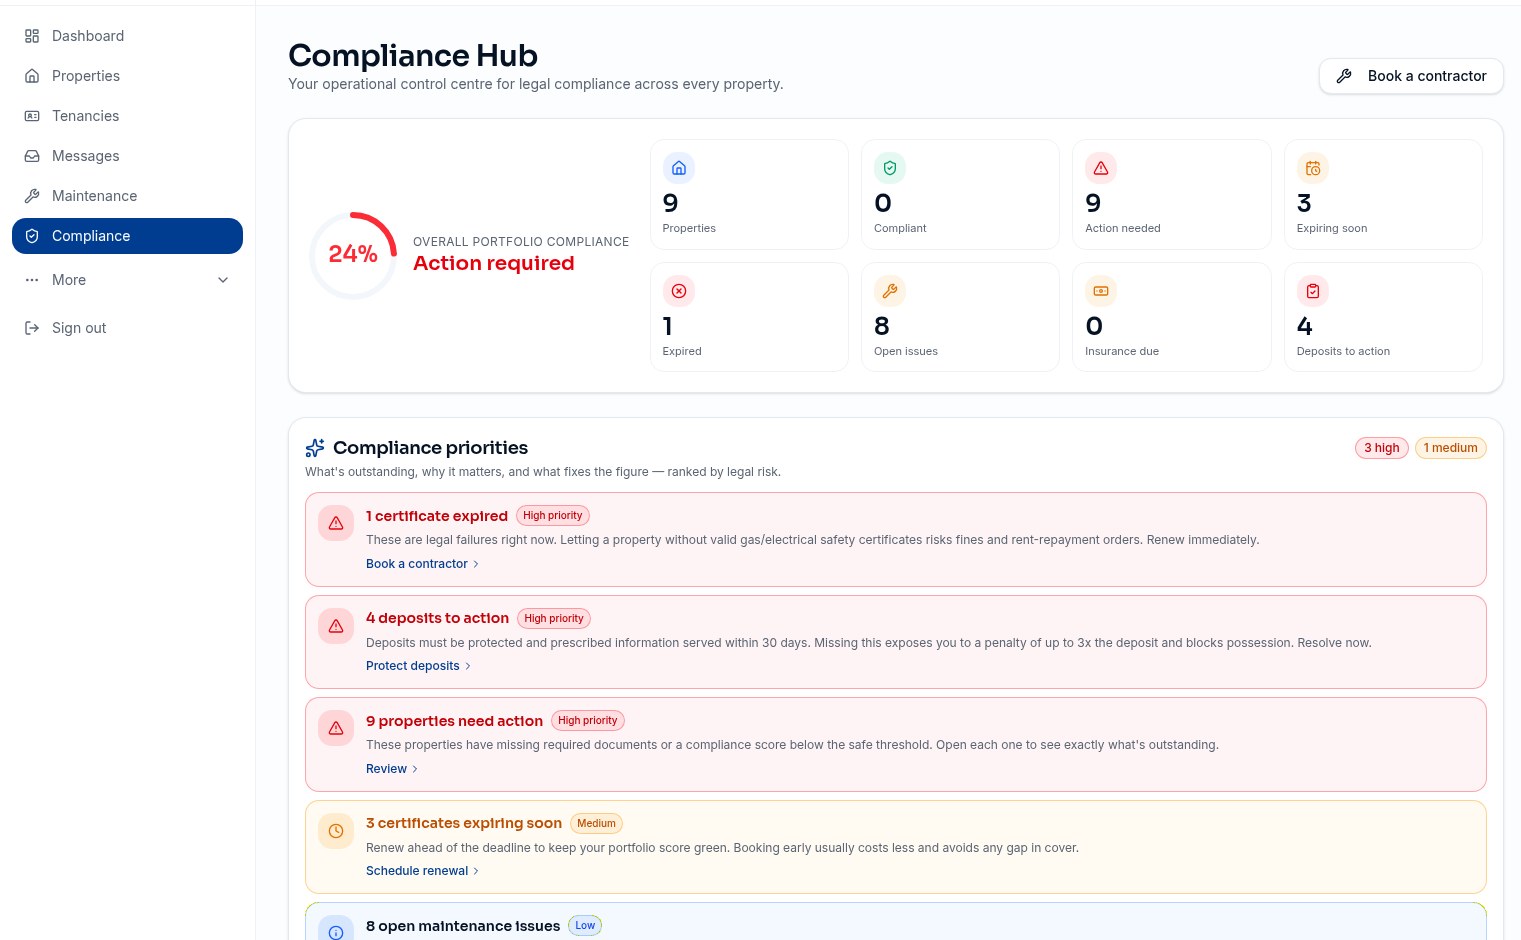
Task: Click the red X circle icon on Expired card
Action: click(679, 291)
